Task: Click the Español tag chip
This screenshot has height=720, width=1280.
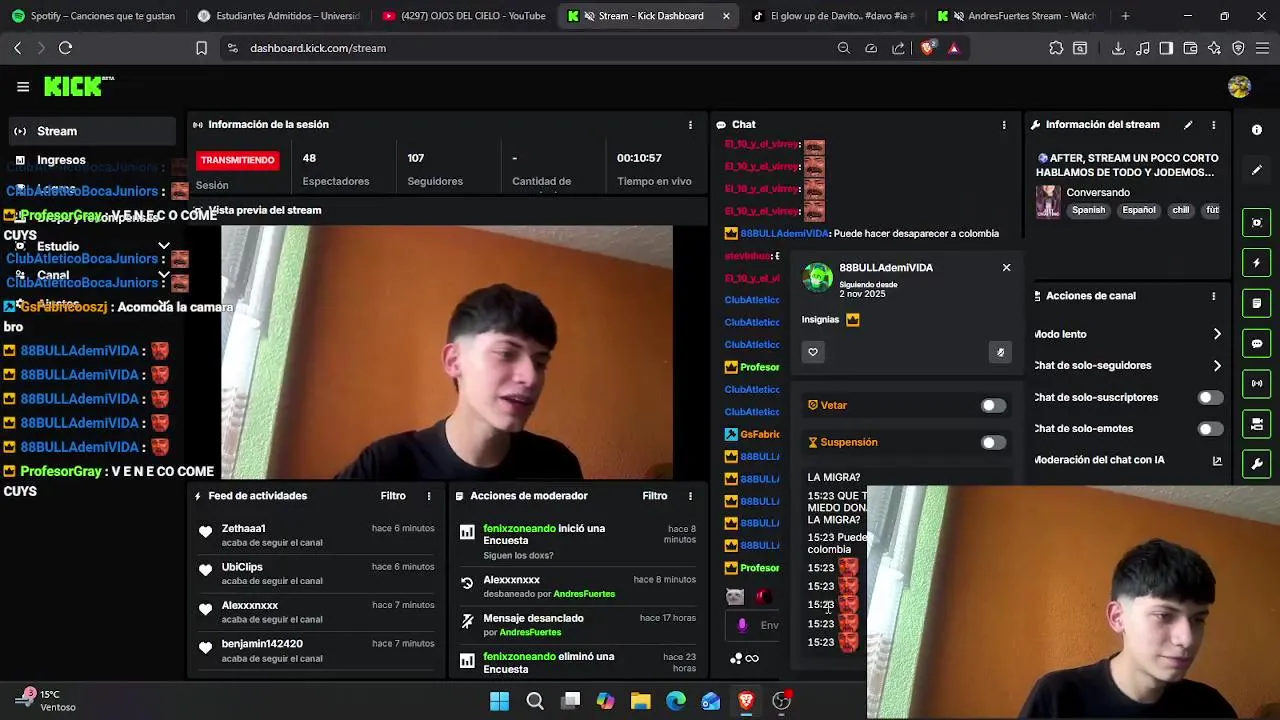Action: coord(1138,211)
